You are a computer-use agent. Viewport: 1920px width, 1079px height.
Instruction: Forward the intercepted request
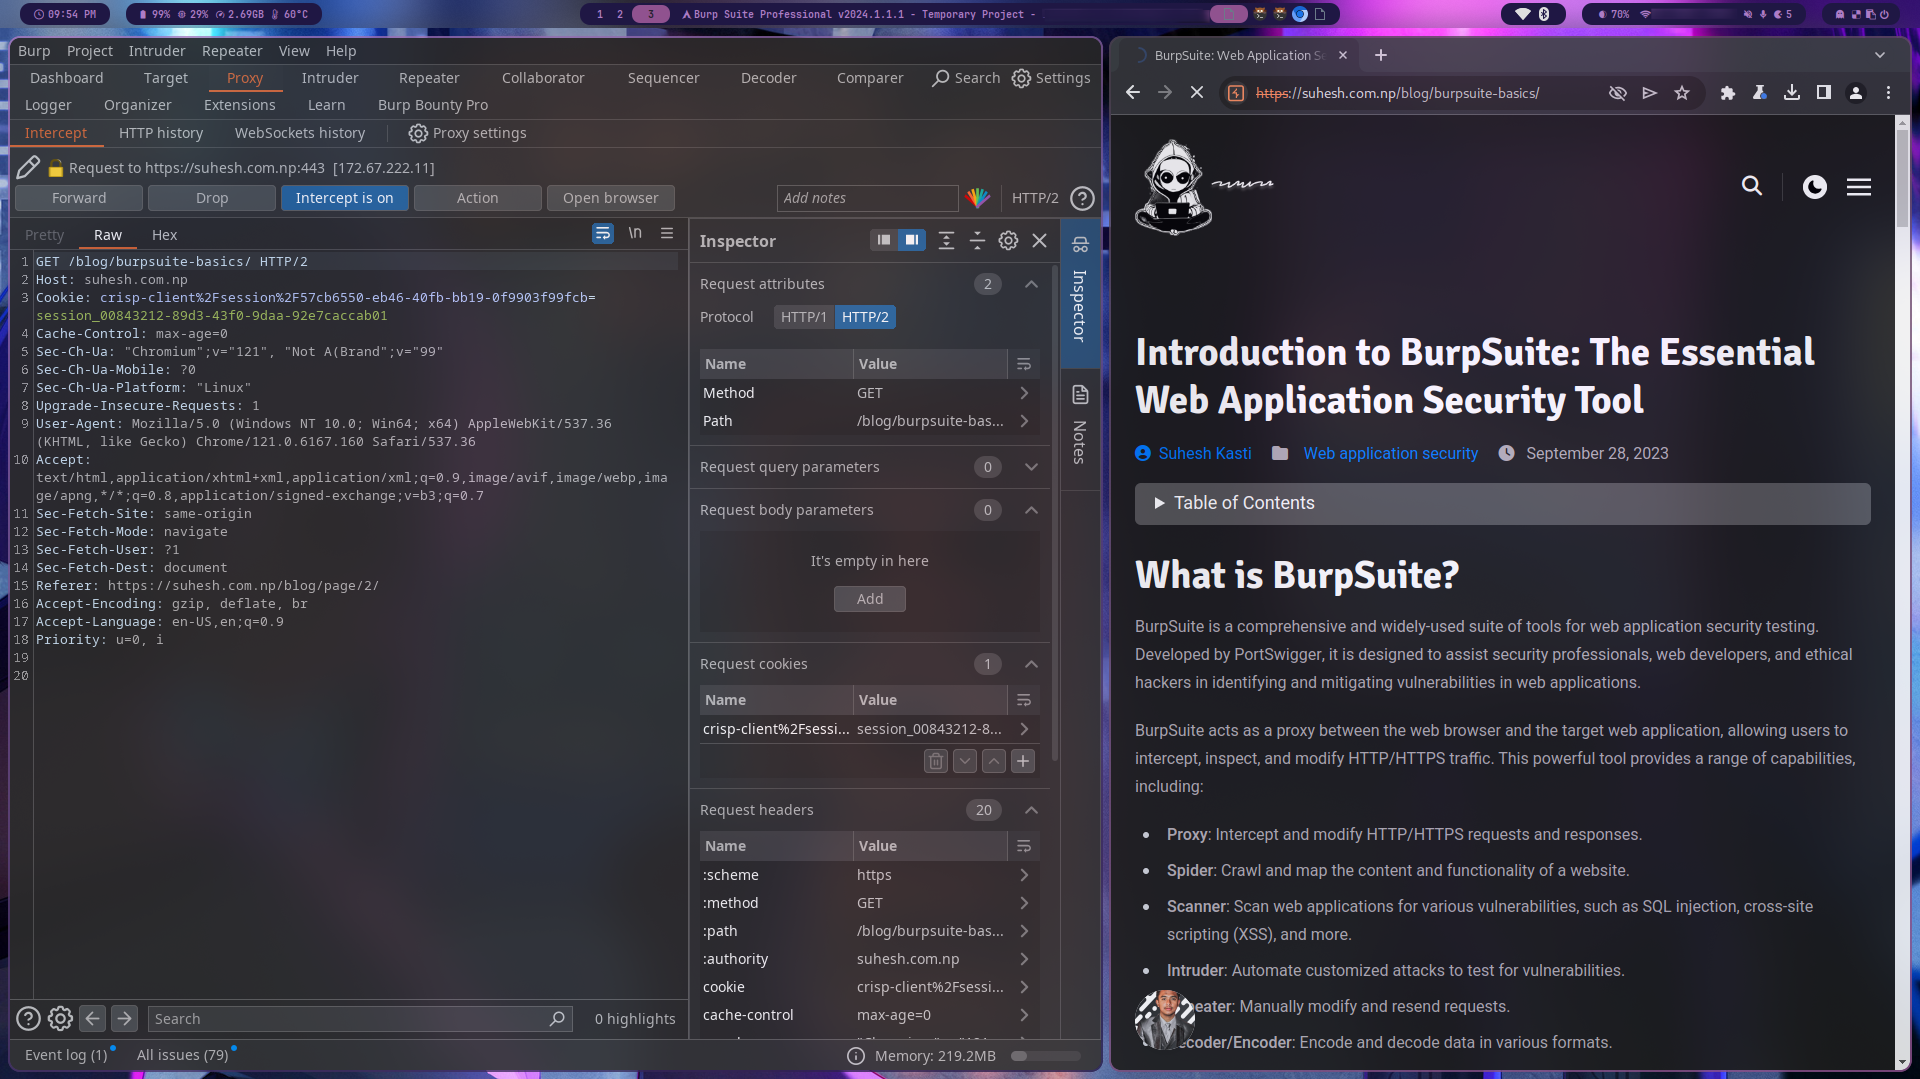pos(78,197)
